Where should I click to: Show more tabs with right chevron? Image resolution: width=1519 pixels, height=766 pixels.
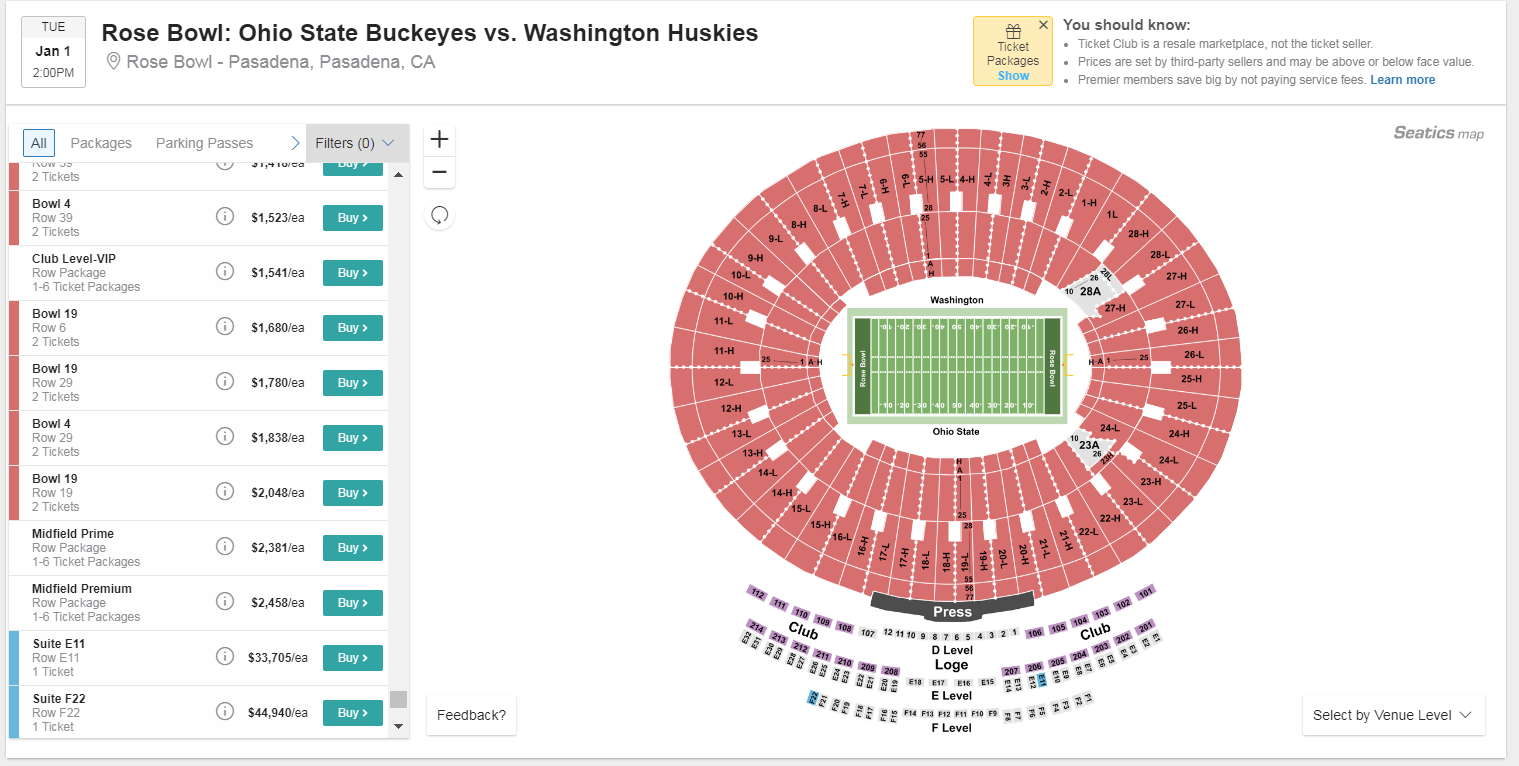(295, 143)
